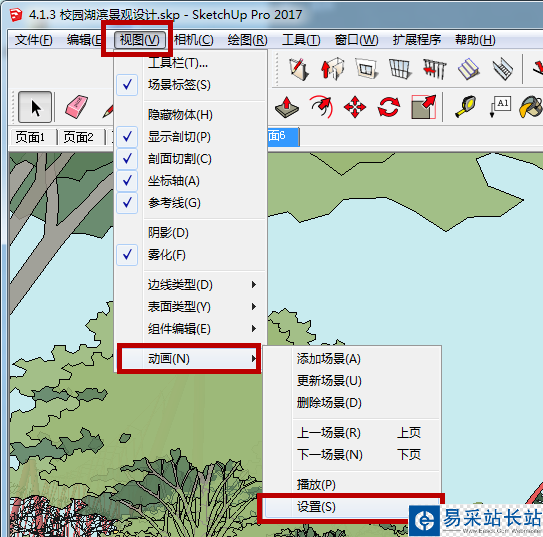
Task: Open the 动画(N) submenu
Action: click(x=190, y=359)
